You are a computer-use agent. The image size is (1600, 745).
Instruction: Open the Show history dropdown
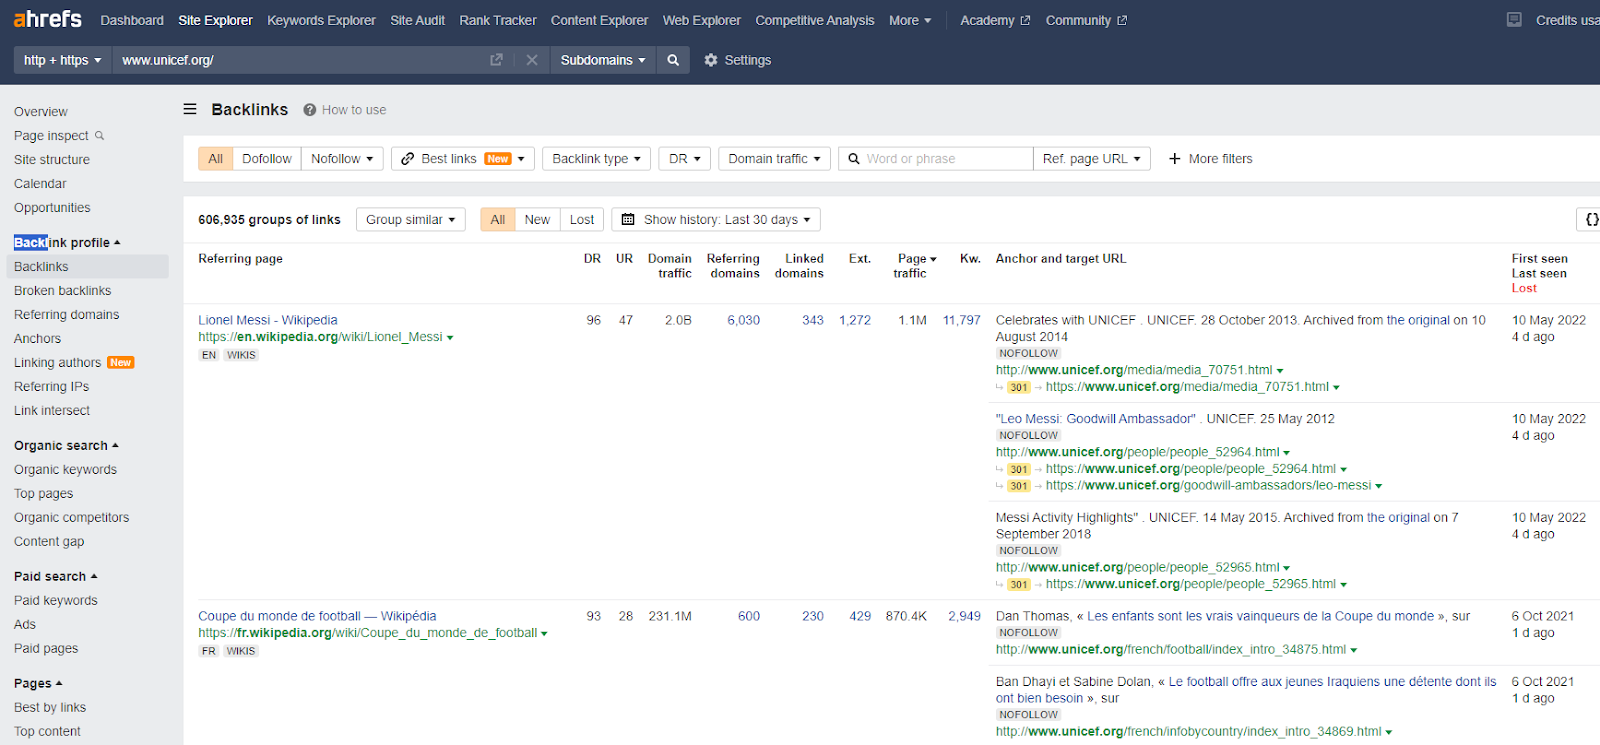(x=716, y=219)
